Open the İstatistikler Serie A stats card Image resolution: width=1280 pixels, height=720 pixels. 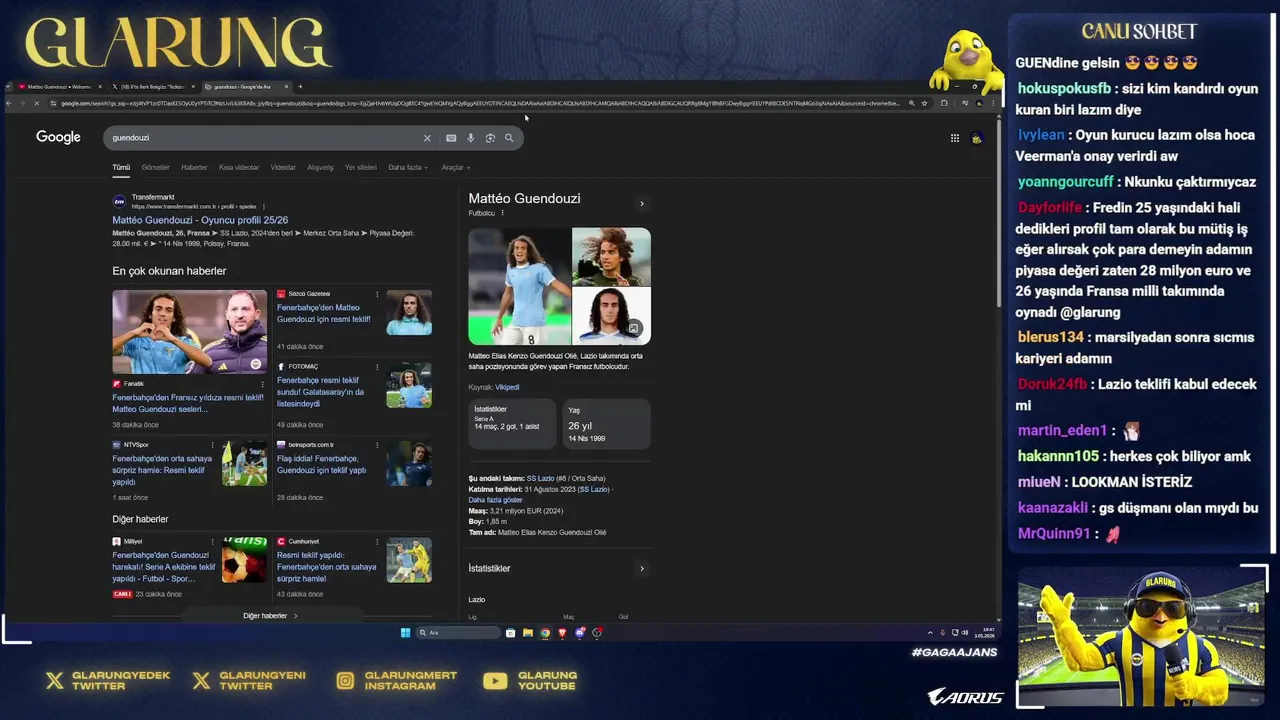[512, 423]
